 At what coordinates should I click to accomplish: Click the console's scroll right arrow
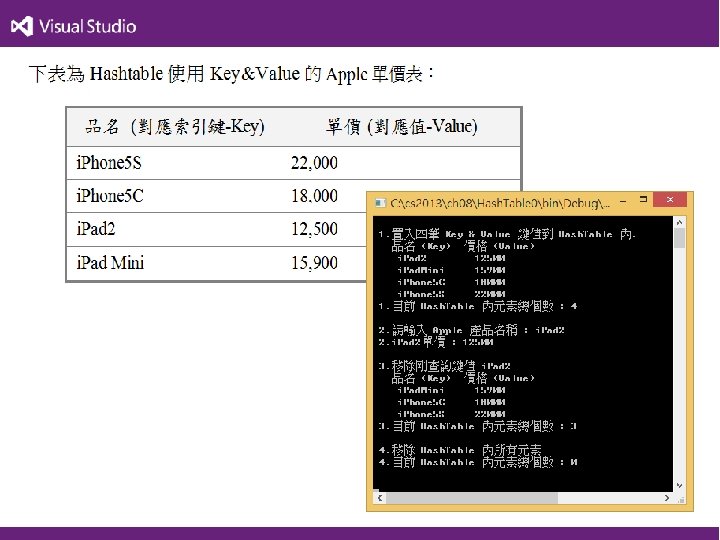pyautogui.click(x=667, y=498)
